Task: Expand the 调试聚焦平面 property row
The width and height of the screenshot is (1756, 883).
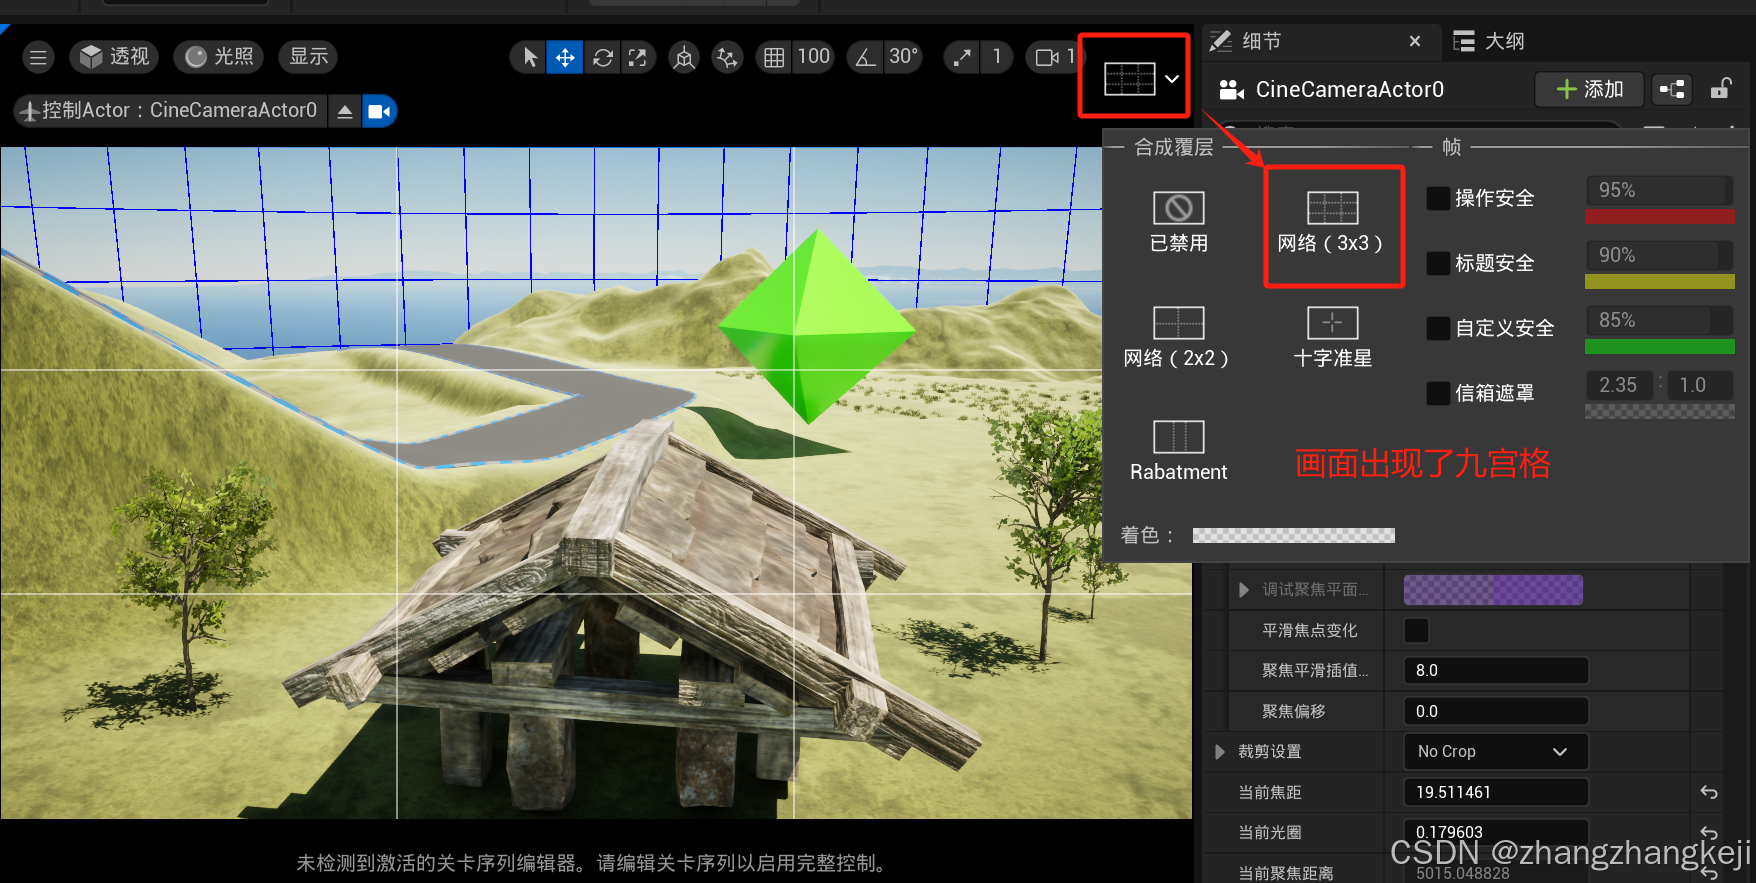Action: coord(1244,590)
